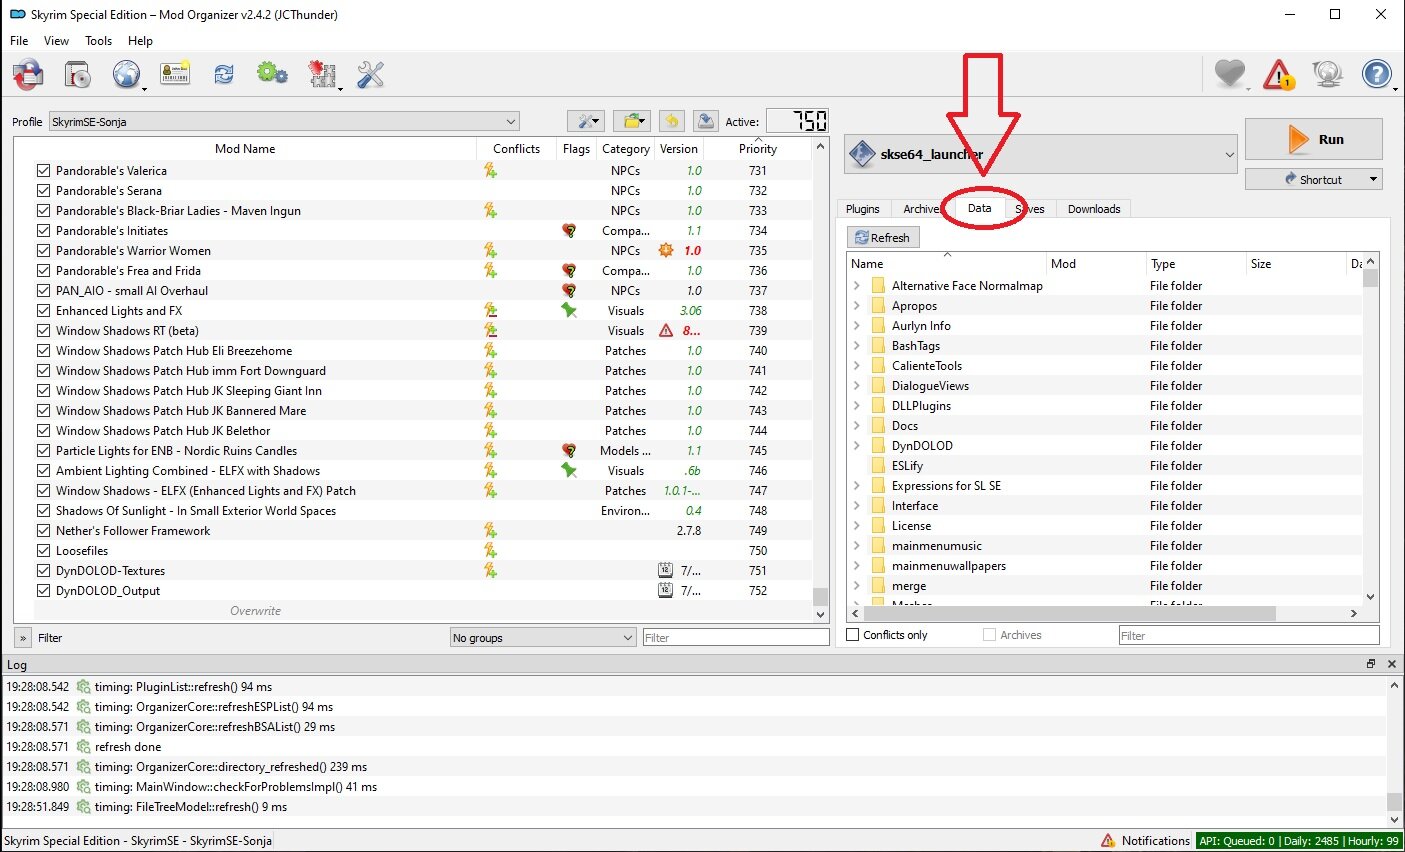Uncheck Pandorable's Serana mod checkbox

tap(43, 191)
